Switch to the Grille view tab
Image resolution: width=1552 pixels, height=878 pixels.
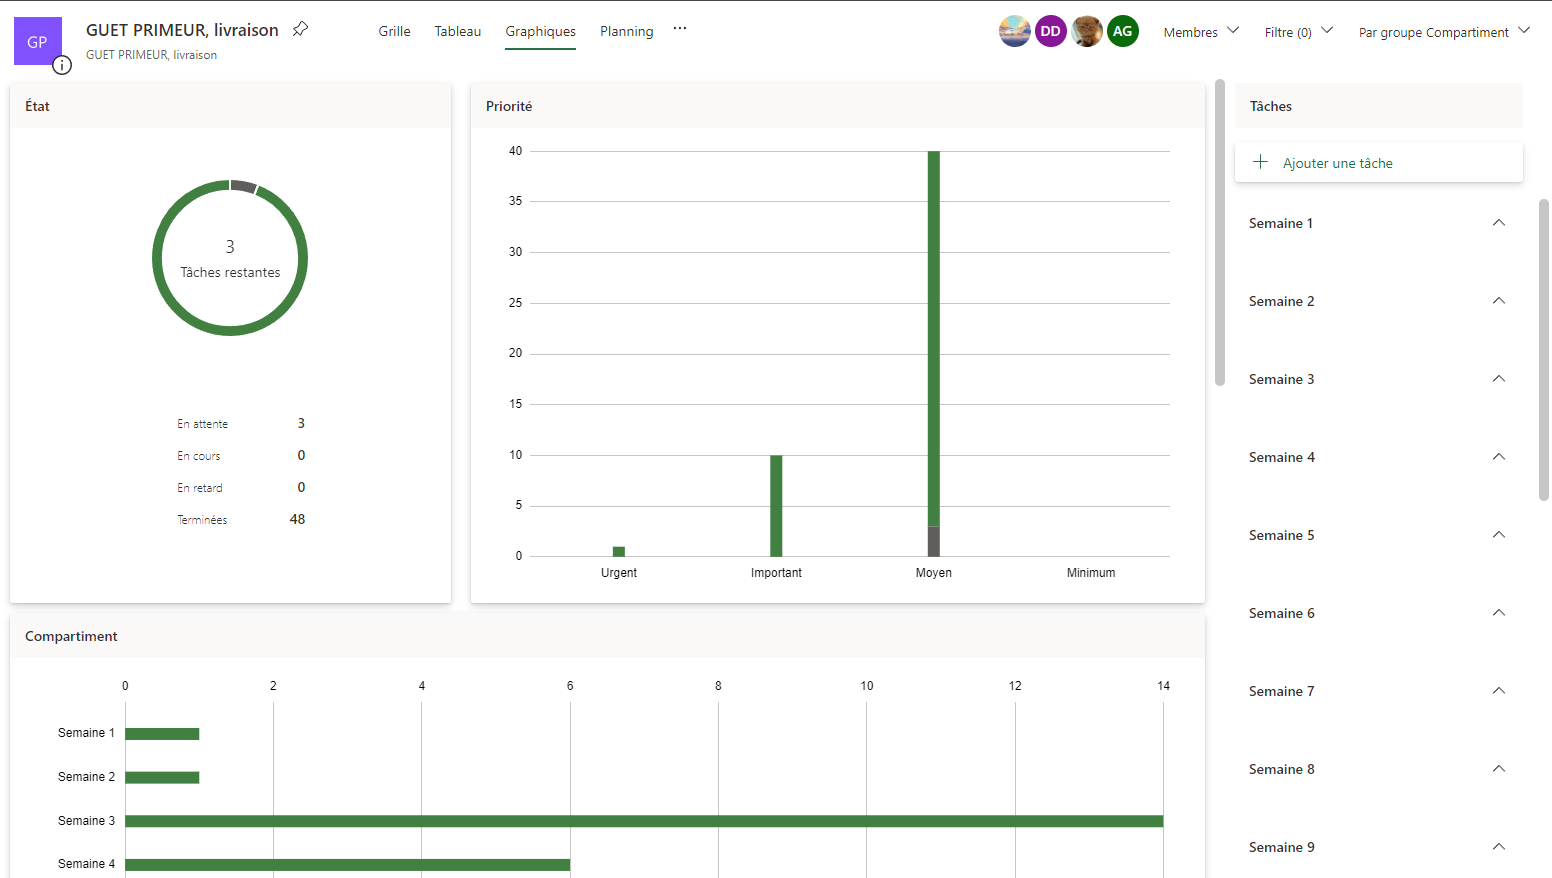click(394, 31)
